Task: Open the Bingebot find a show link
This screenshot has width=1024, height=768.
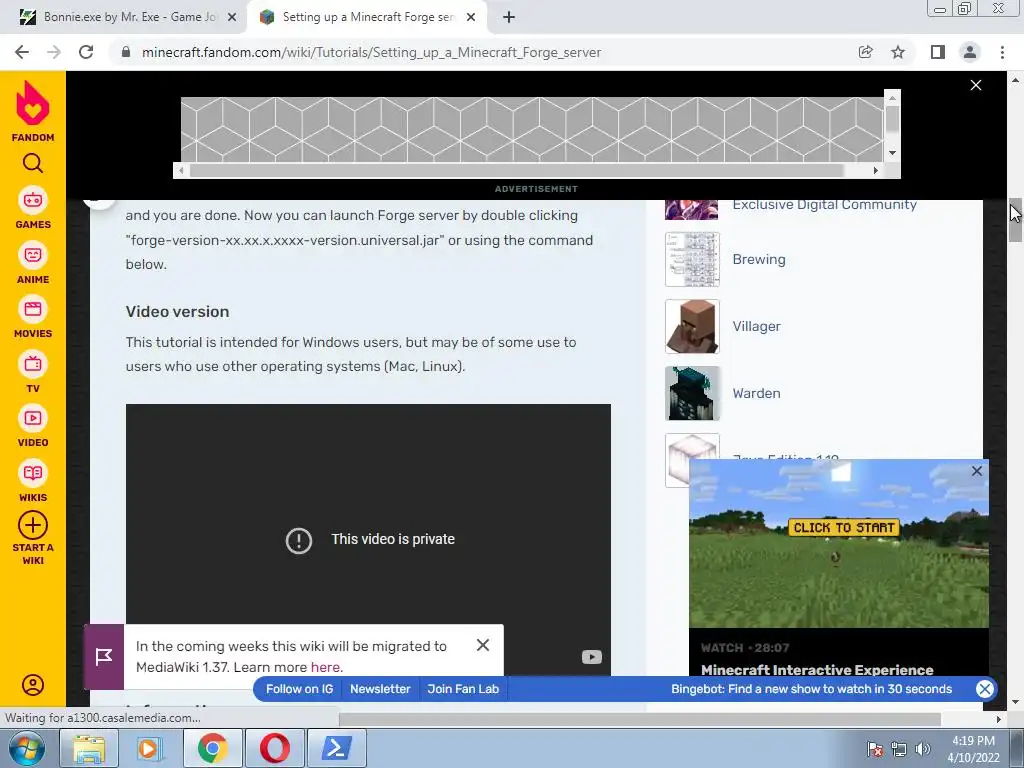Action: coord(811,689)
